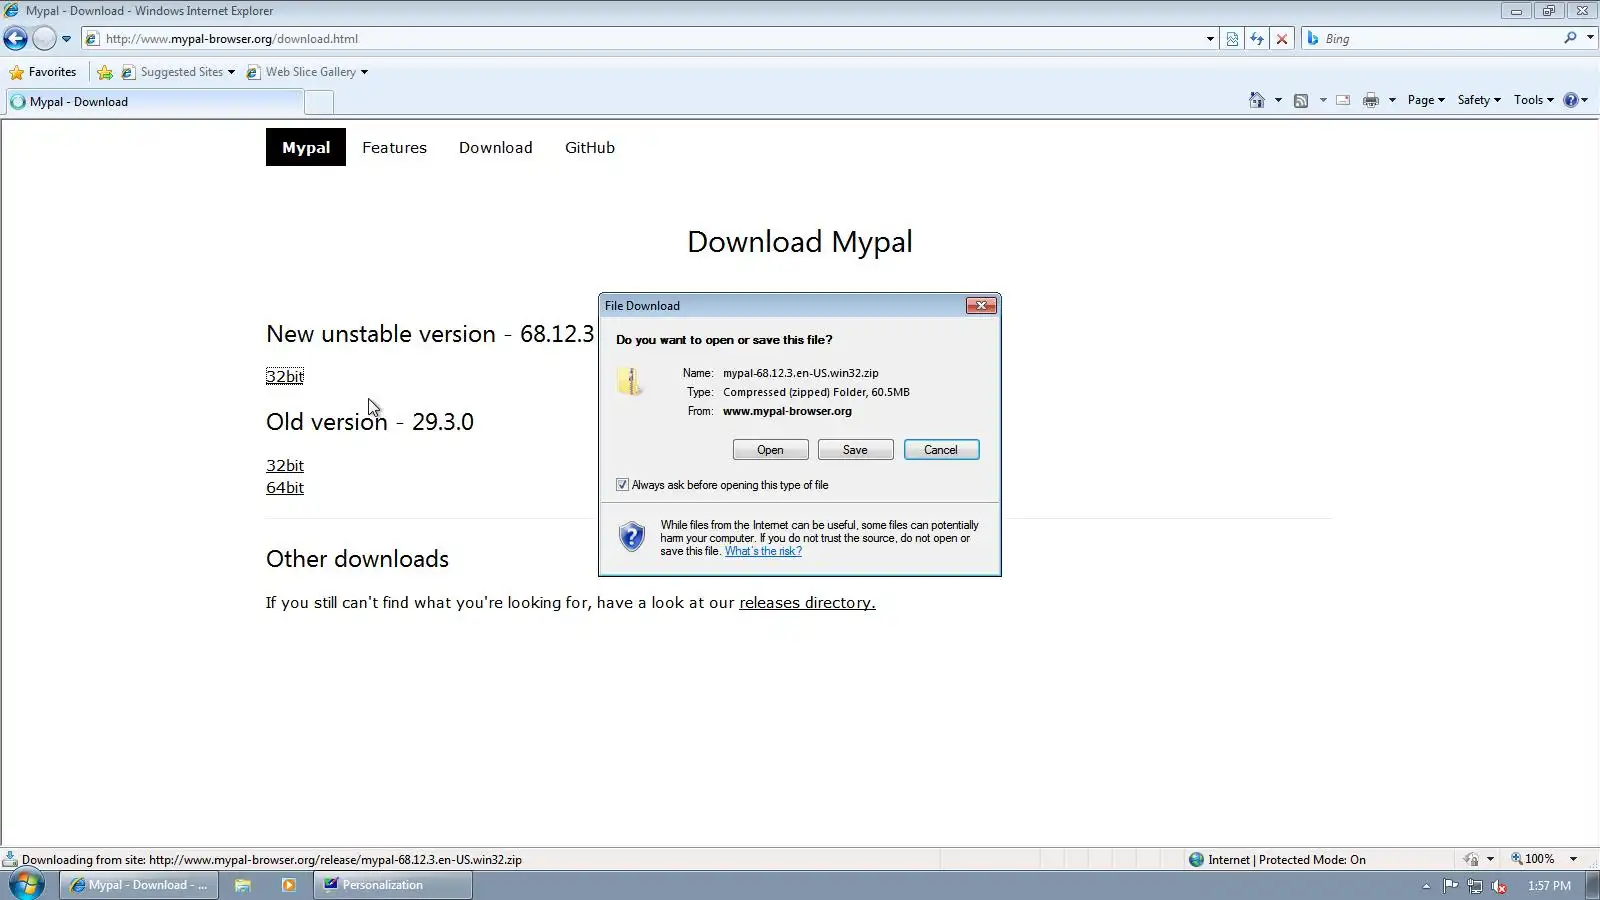Open the recent pages dropdown beside Forward
Screen dimensions: 1600x900
(x=66, y=39)
